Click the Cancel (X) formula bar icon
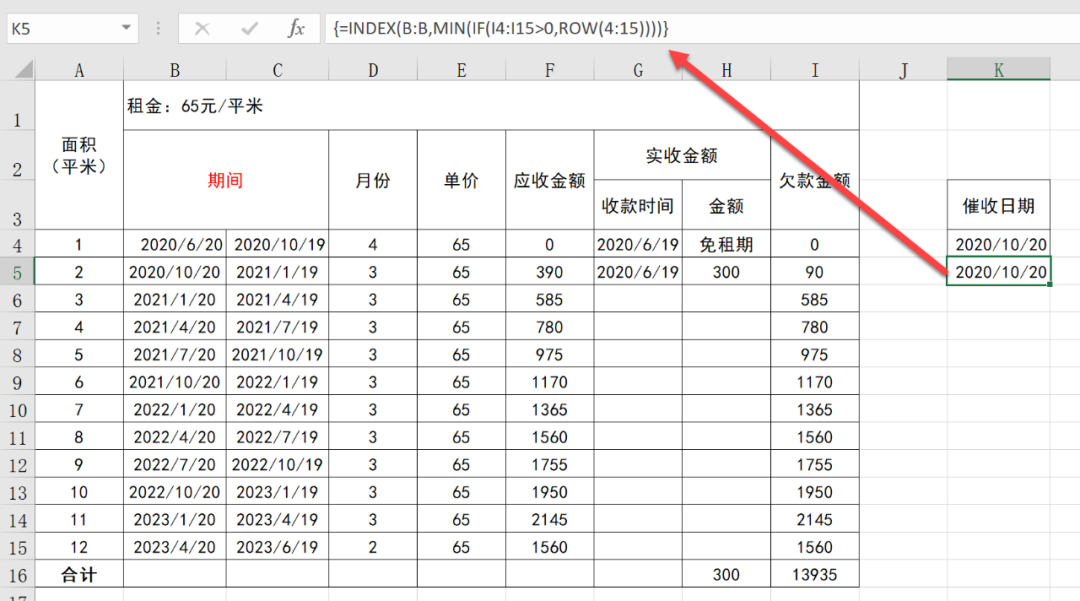1080x601 pixels. (x=202, y=28)
